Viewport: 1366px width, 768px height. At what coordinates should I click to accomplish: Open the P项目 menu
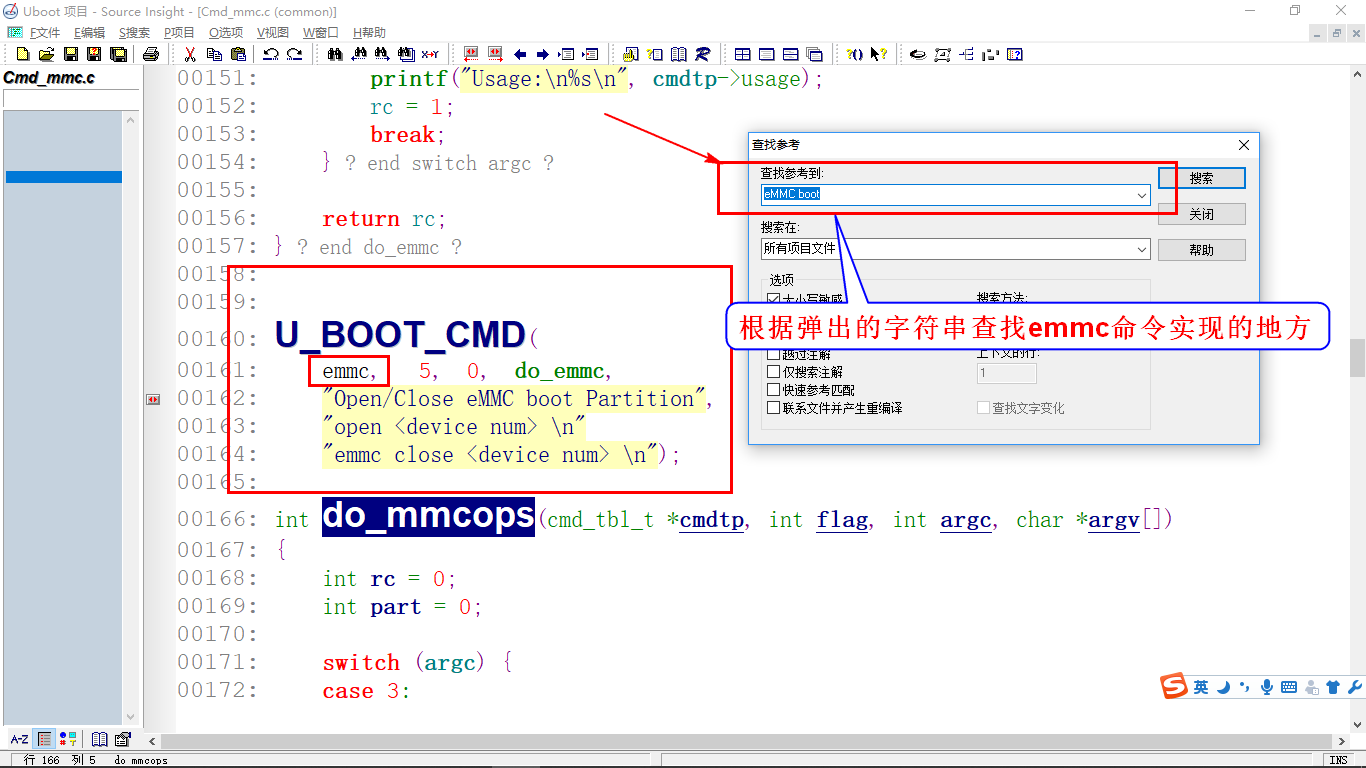pos(179,32)
